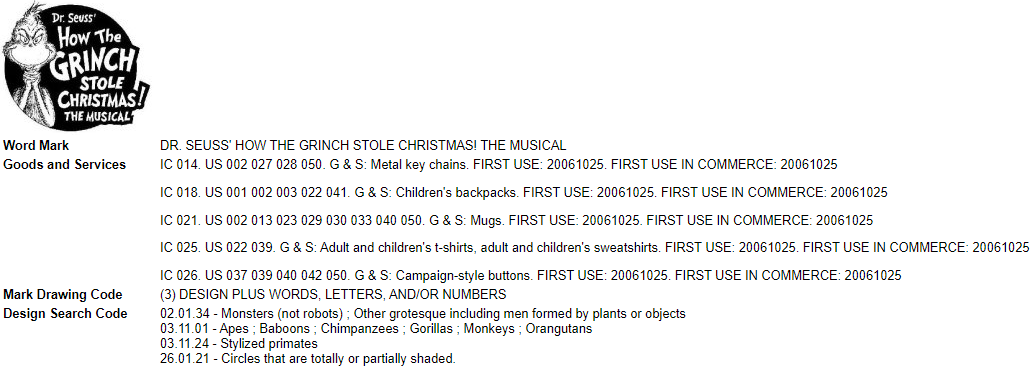Viewport: 1034px width, 367px height.
Task: Click the IC 025 t-shirts and sweatshirts entry
Action: coord(595,248)
